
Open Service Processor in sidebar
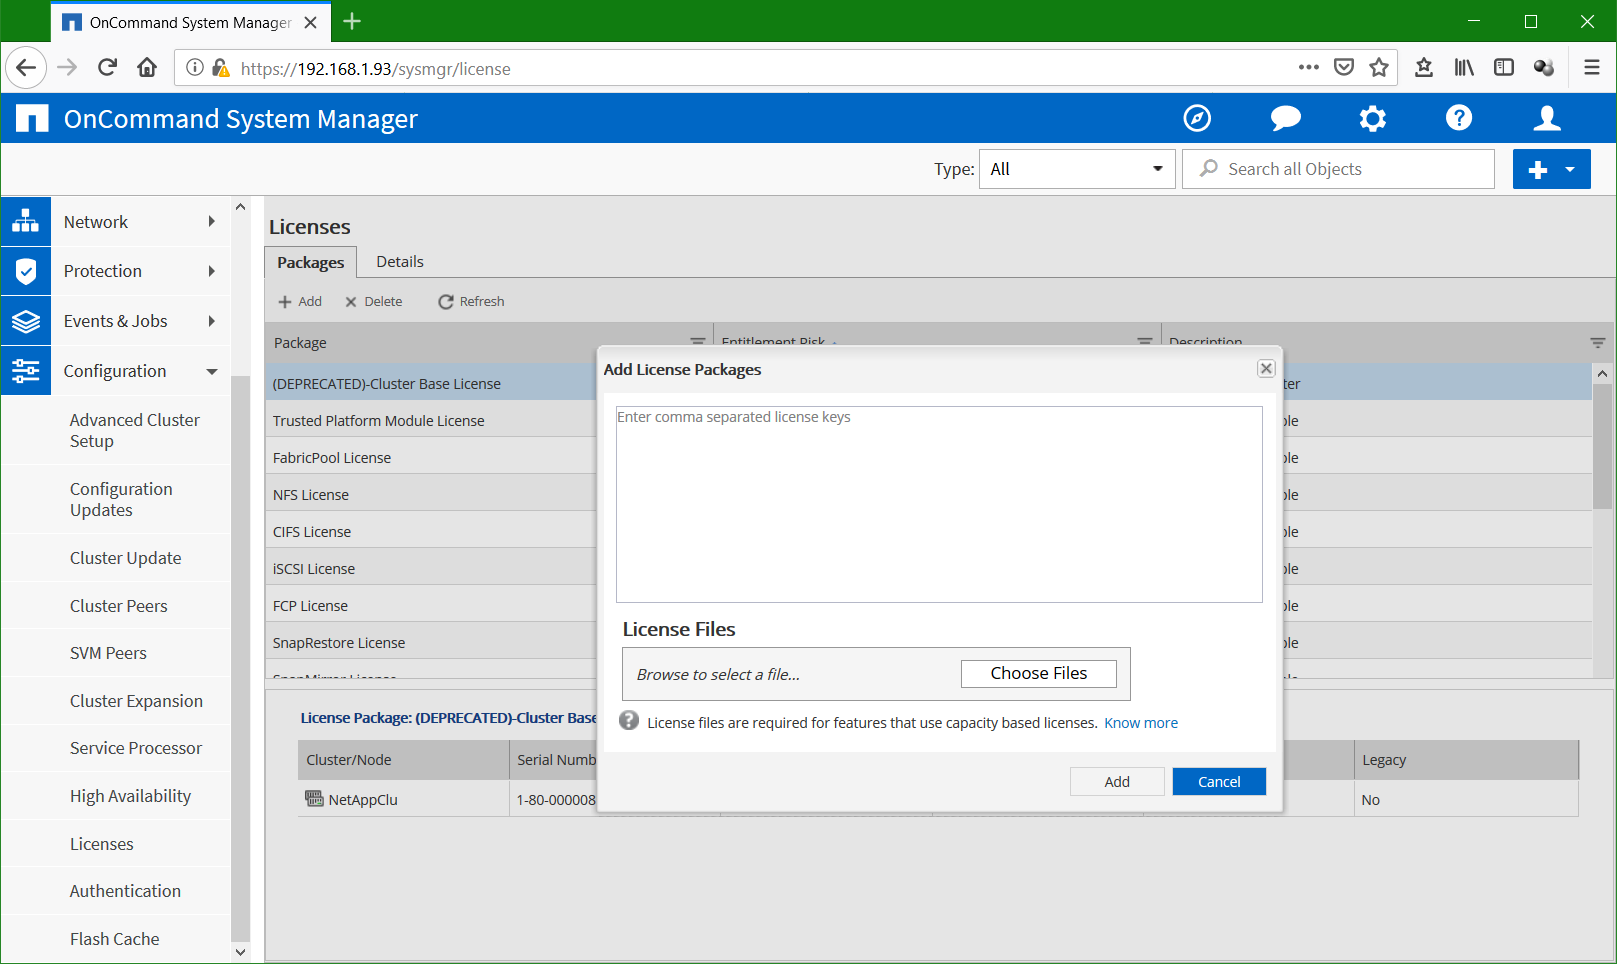[136, 748]
